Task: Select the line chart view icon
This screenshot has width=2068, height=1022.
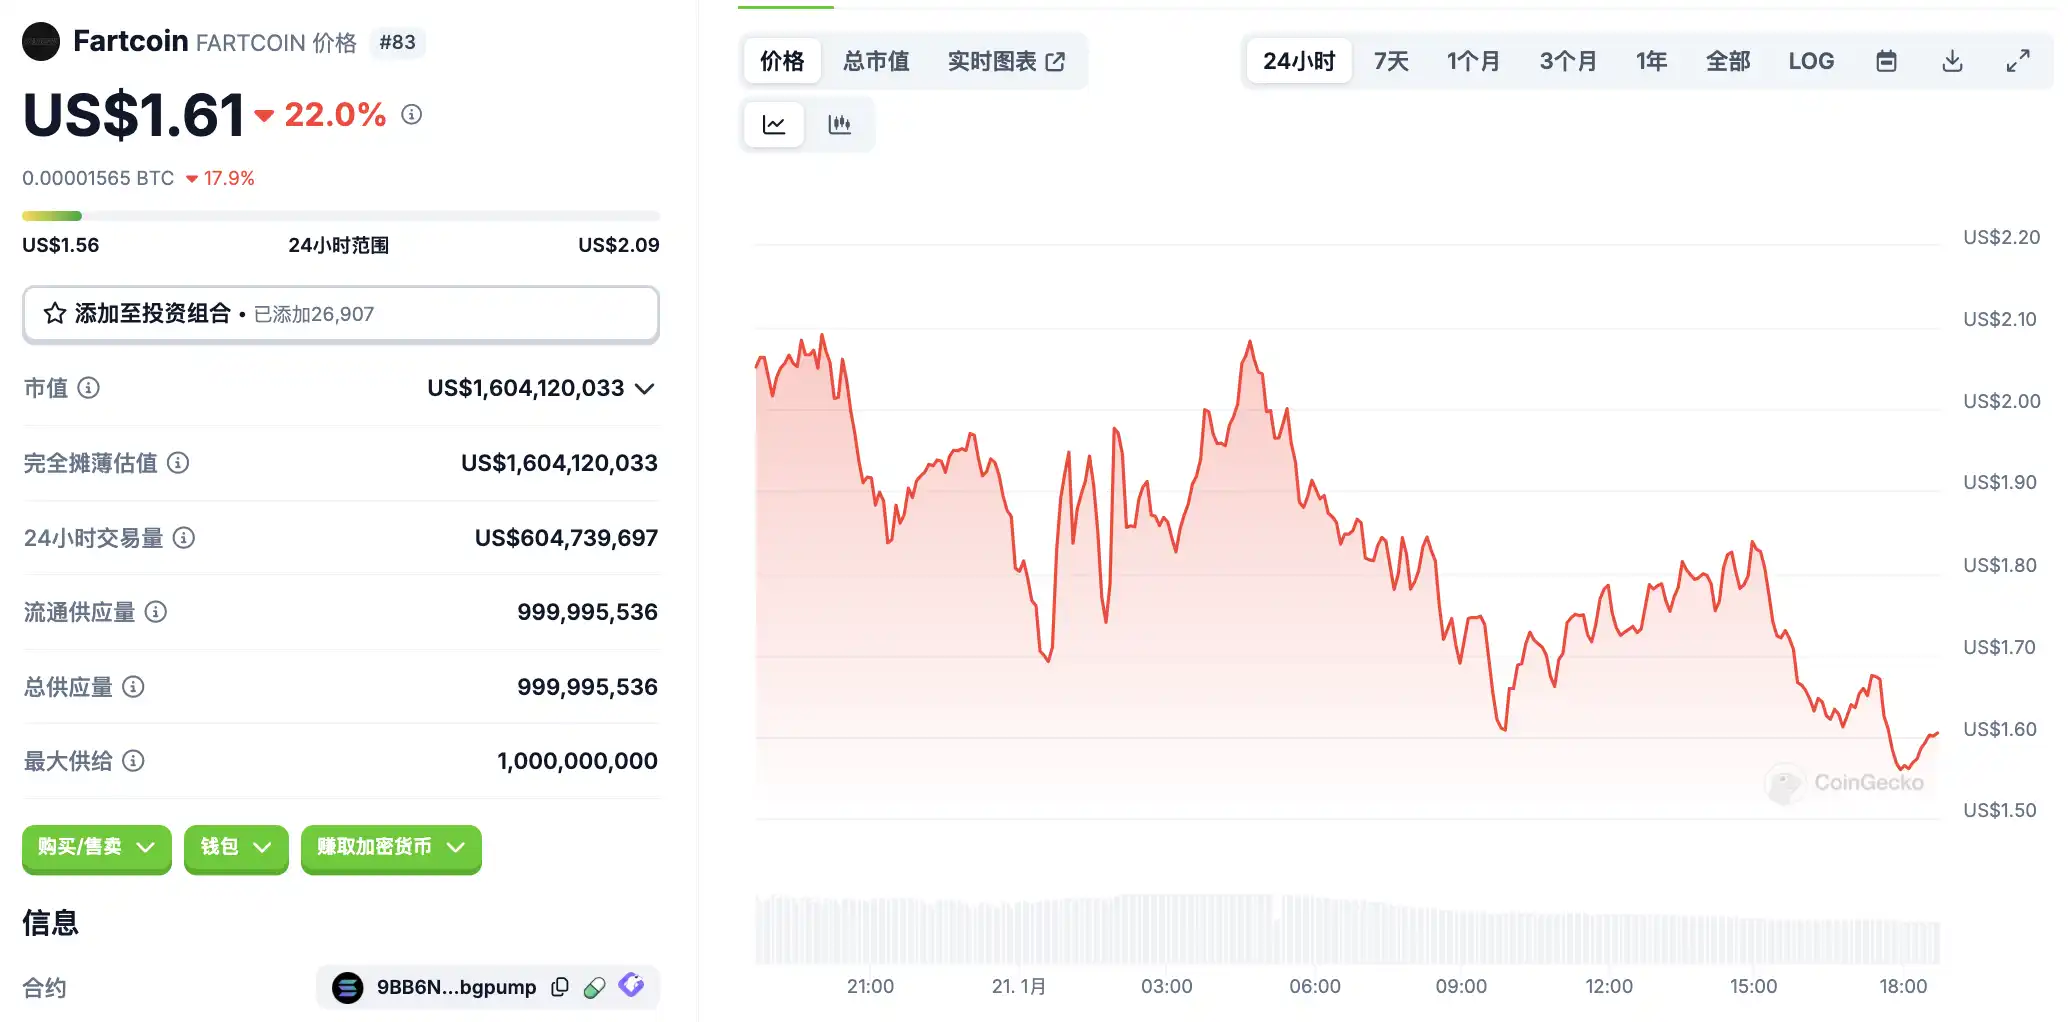Action: pos(774,125)
